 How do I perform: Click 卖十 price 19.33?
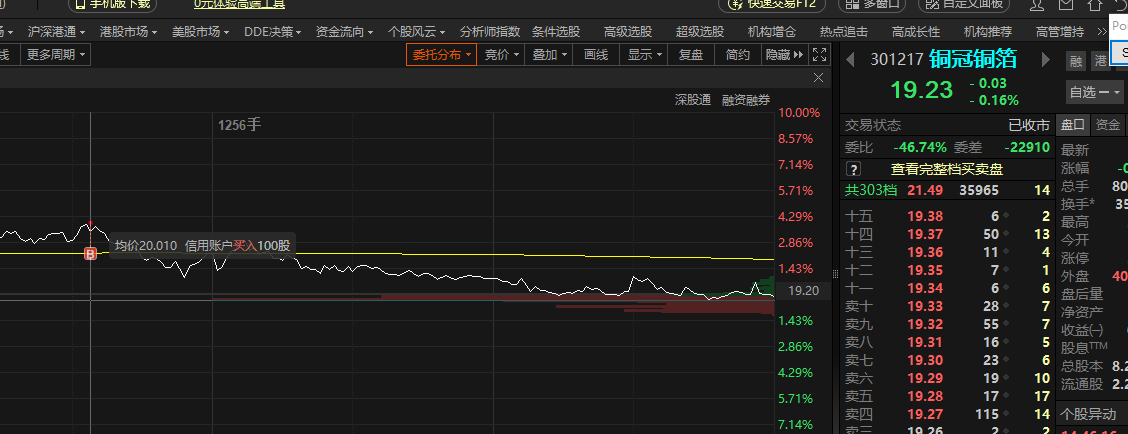pyautogui.click(x=925, y=307)
